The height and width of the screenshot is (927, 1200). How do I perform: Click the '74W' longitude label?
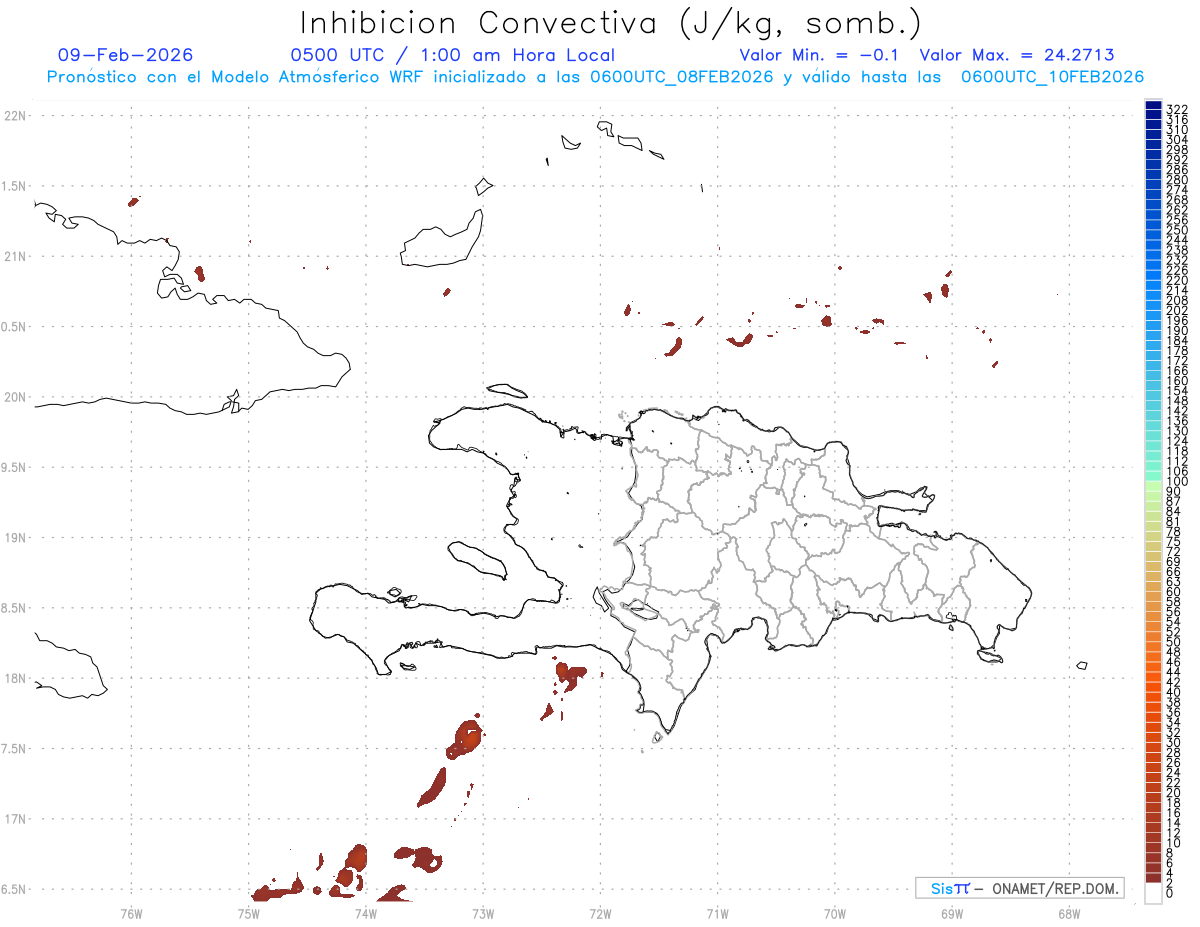tap(365, 913)
